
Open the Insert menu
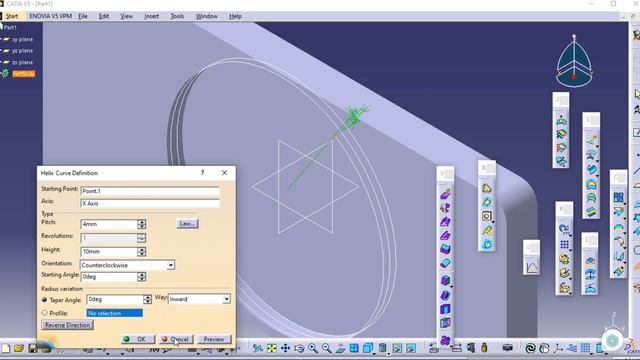click(x=151, y=16)
